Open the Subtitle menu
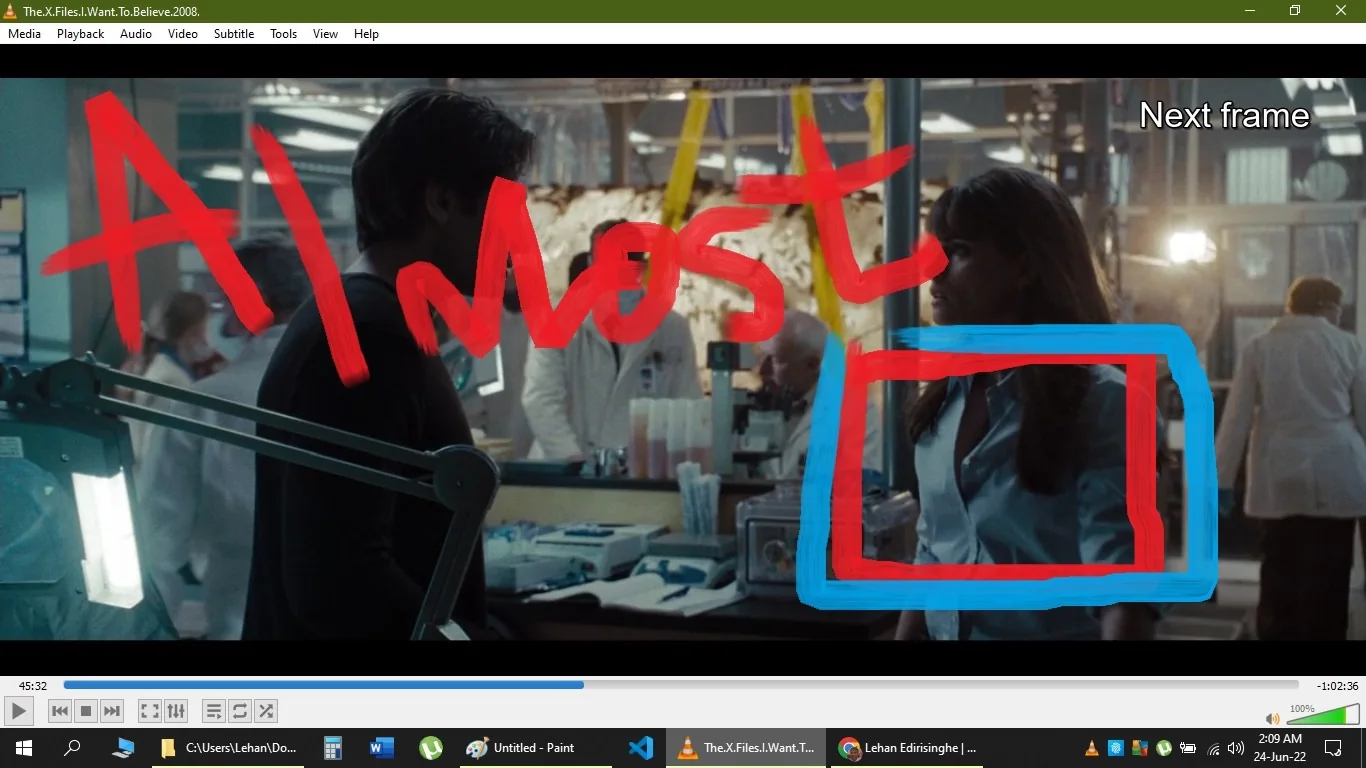The image size is (1366, 768). coord(234,33)
